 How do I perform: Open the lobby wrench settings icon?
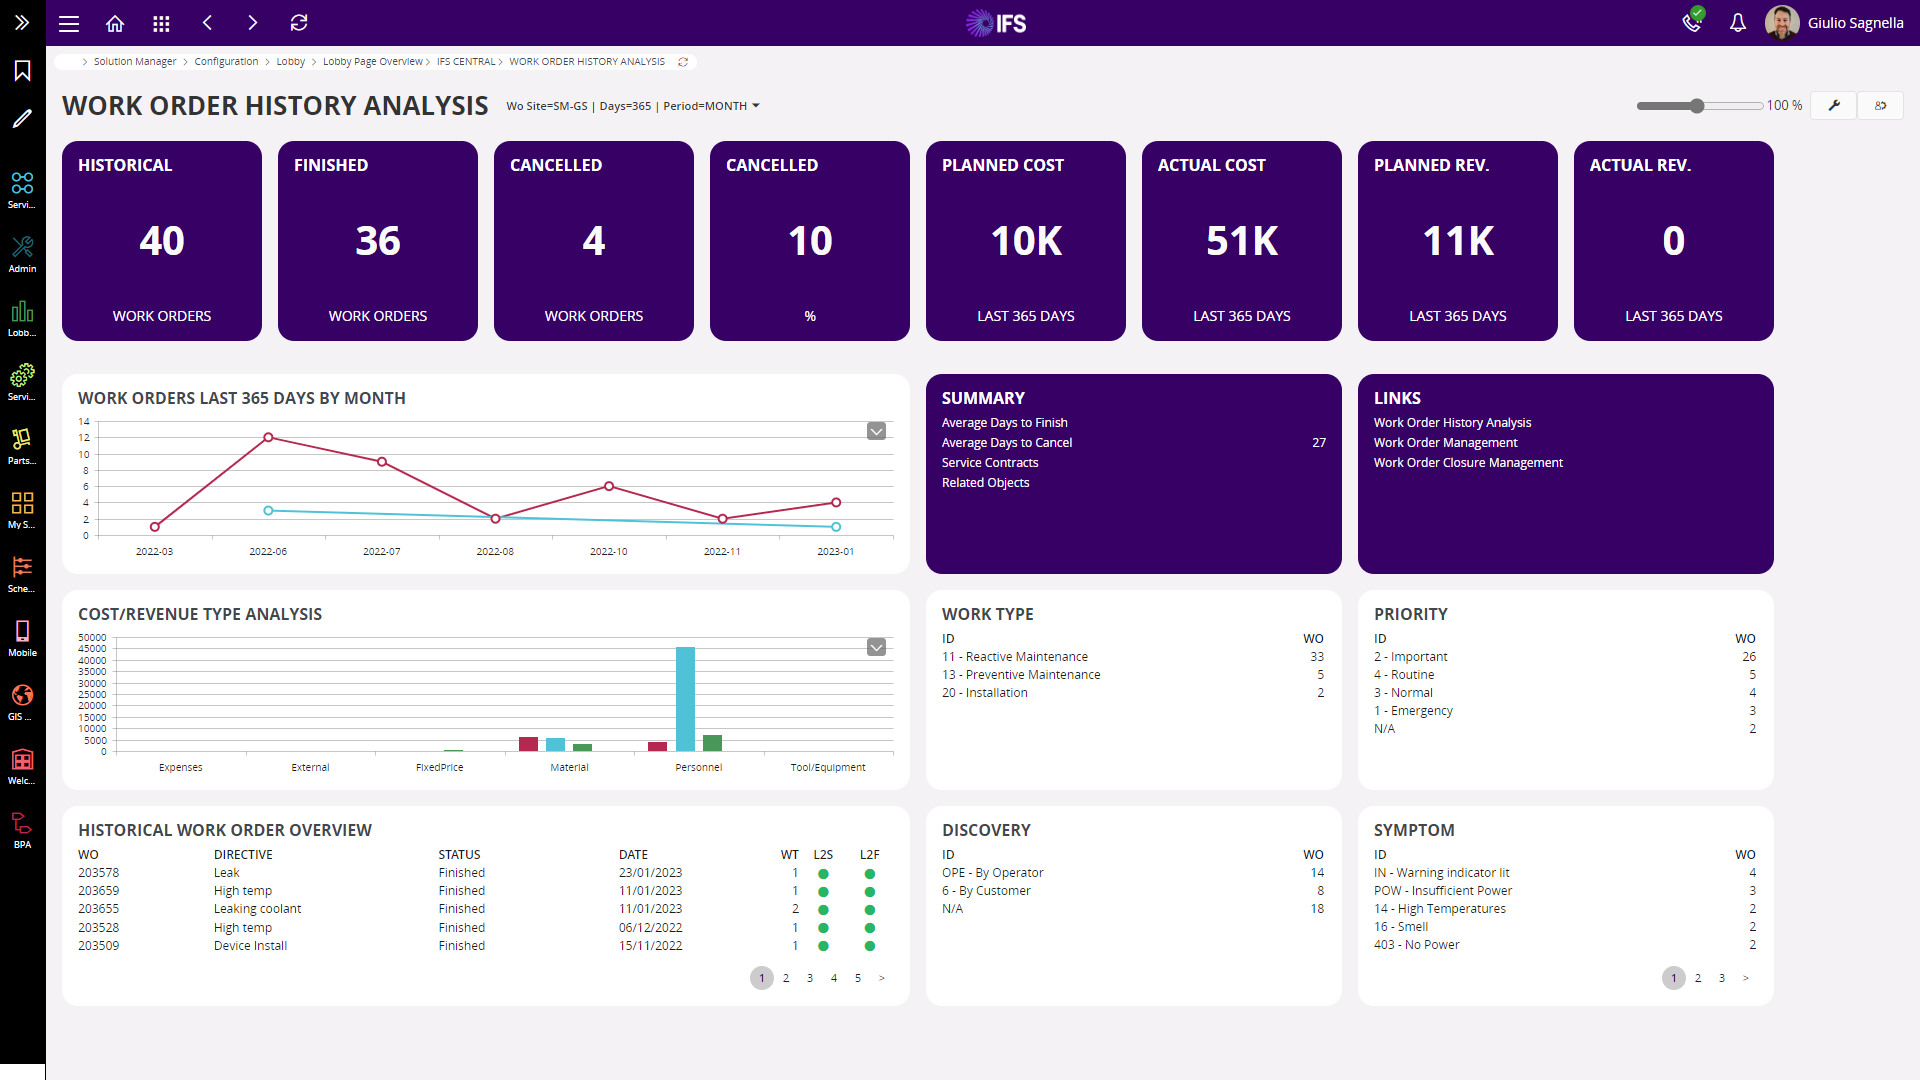click(1834, 106)
